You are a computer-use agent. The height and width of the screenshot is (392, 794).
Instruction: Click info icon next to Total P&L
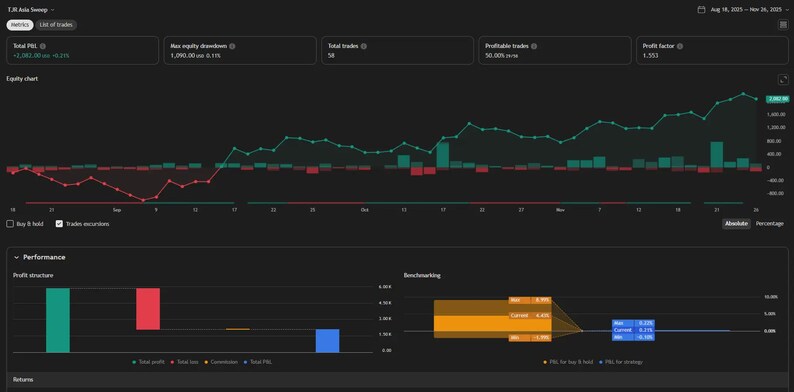(x=43, y=46)
